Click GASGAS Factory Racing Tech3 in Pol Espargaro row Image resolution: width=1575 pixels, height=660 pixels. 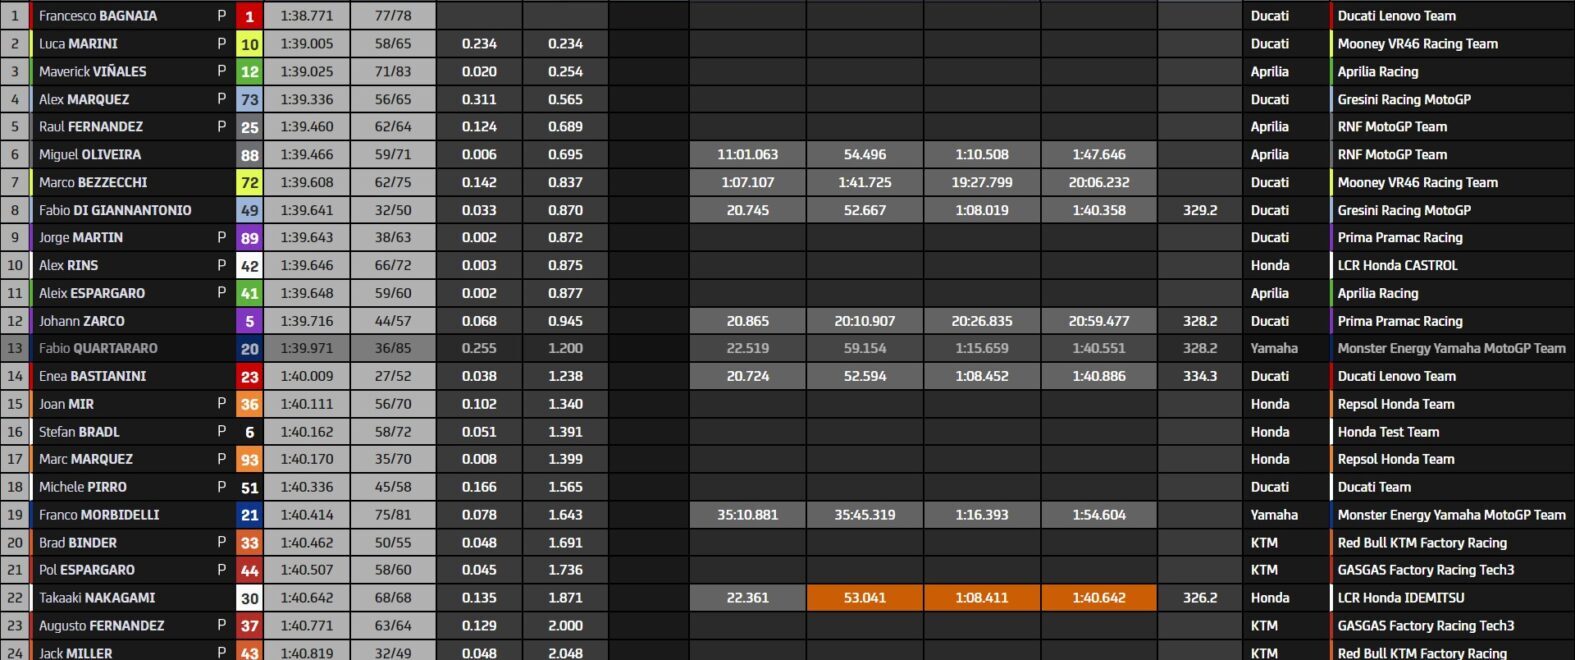[1426, 571]
